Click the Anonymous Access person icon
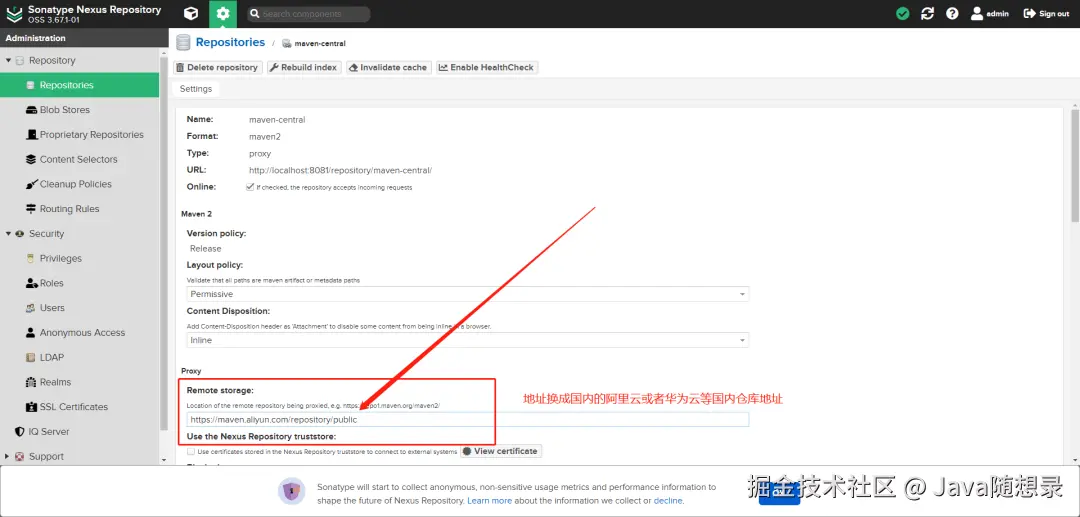Image resolution: width=1080 pixels, height=517 pixels. [x=30, y=333]
